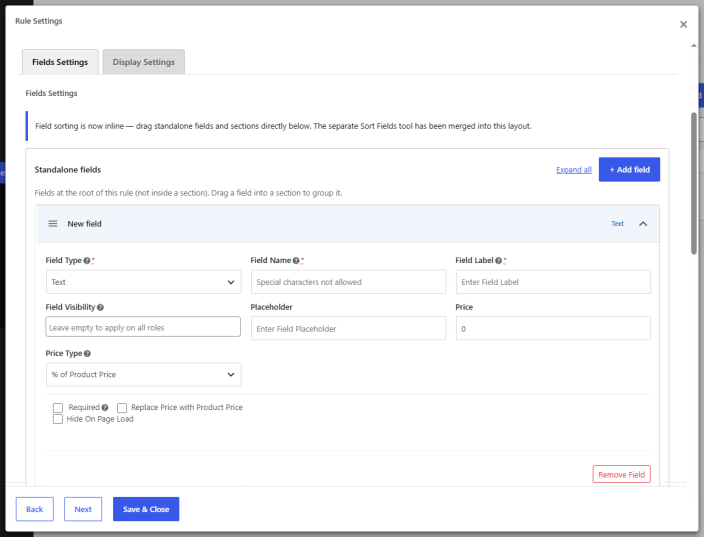Click the scrollbar up arrow
The width and height of the screenshot is (704, 537).
click(694, 45)
